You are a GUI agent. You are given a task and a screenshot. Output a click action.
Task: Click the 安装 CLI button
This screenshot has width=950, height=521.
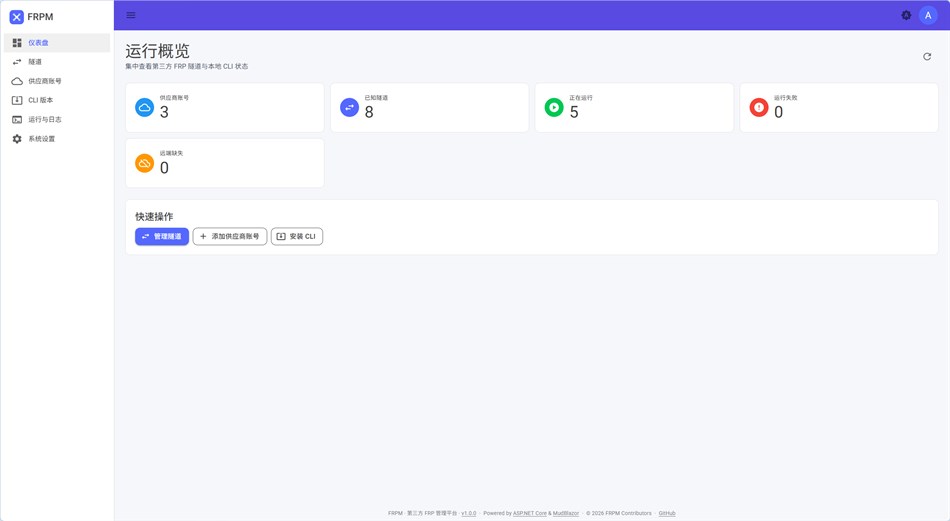click(297, 236)
